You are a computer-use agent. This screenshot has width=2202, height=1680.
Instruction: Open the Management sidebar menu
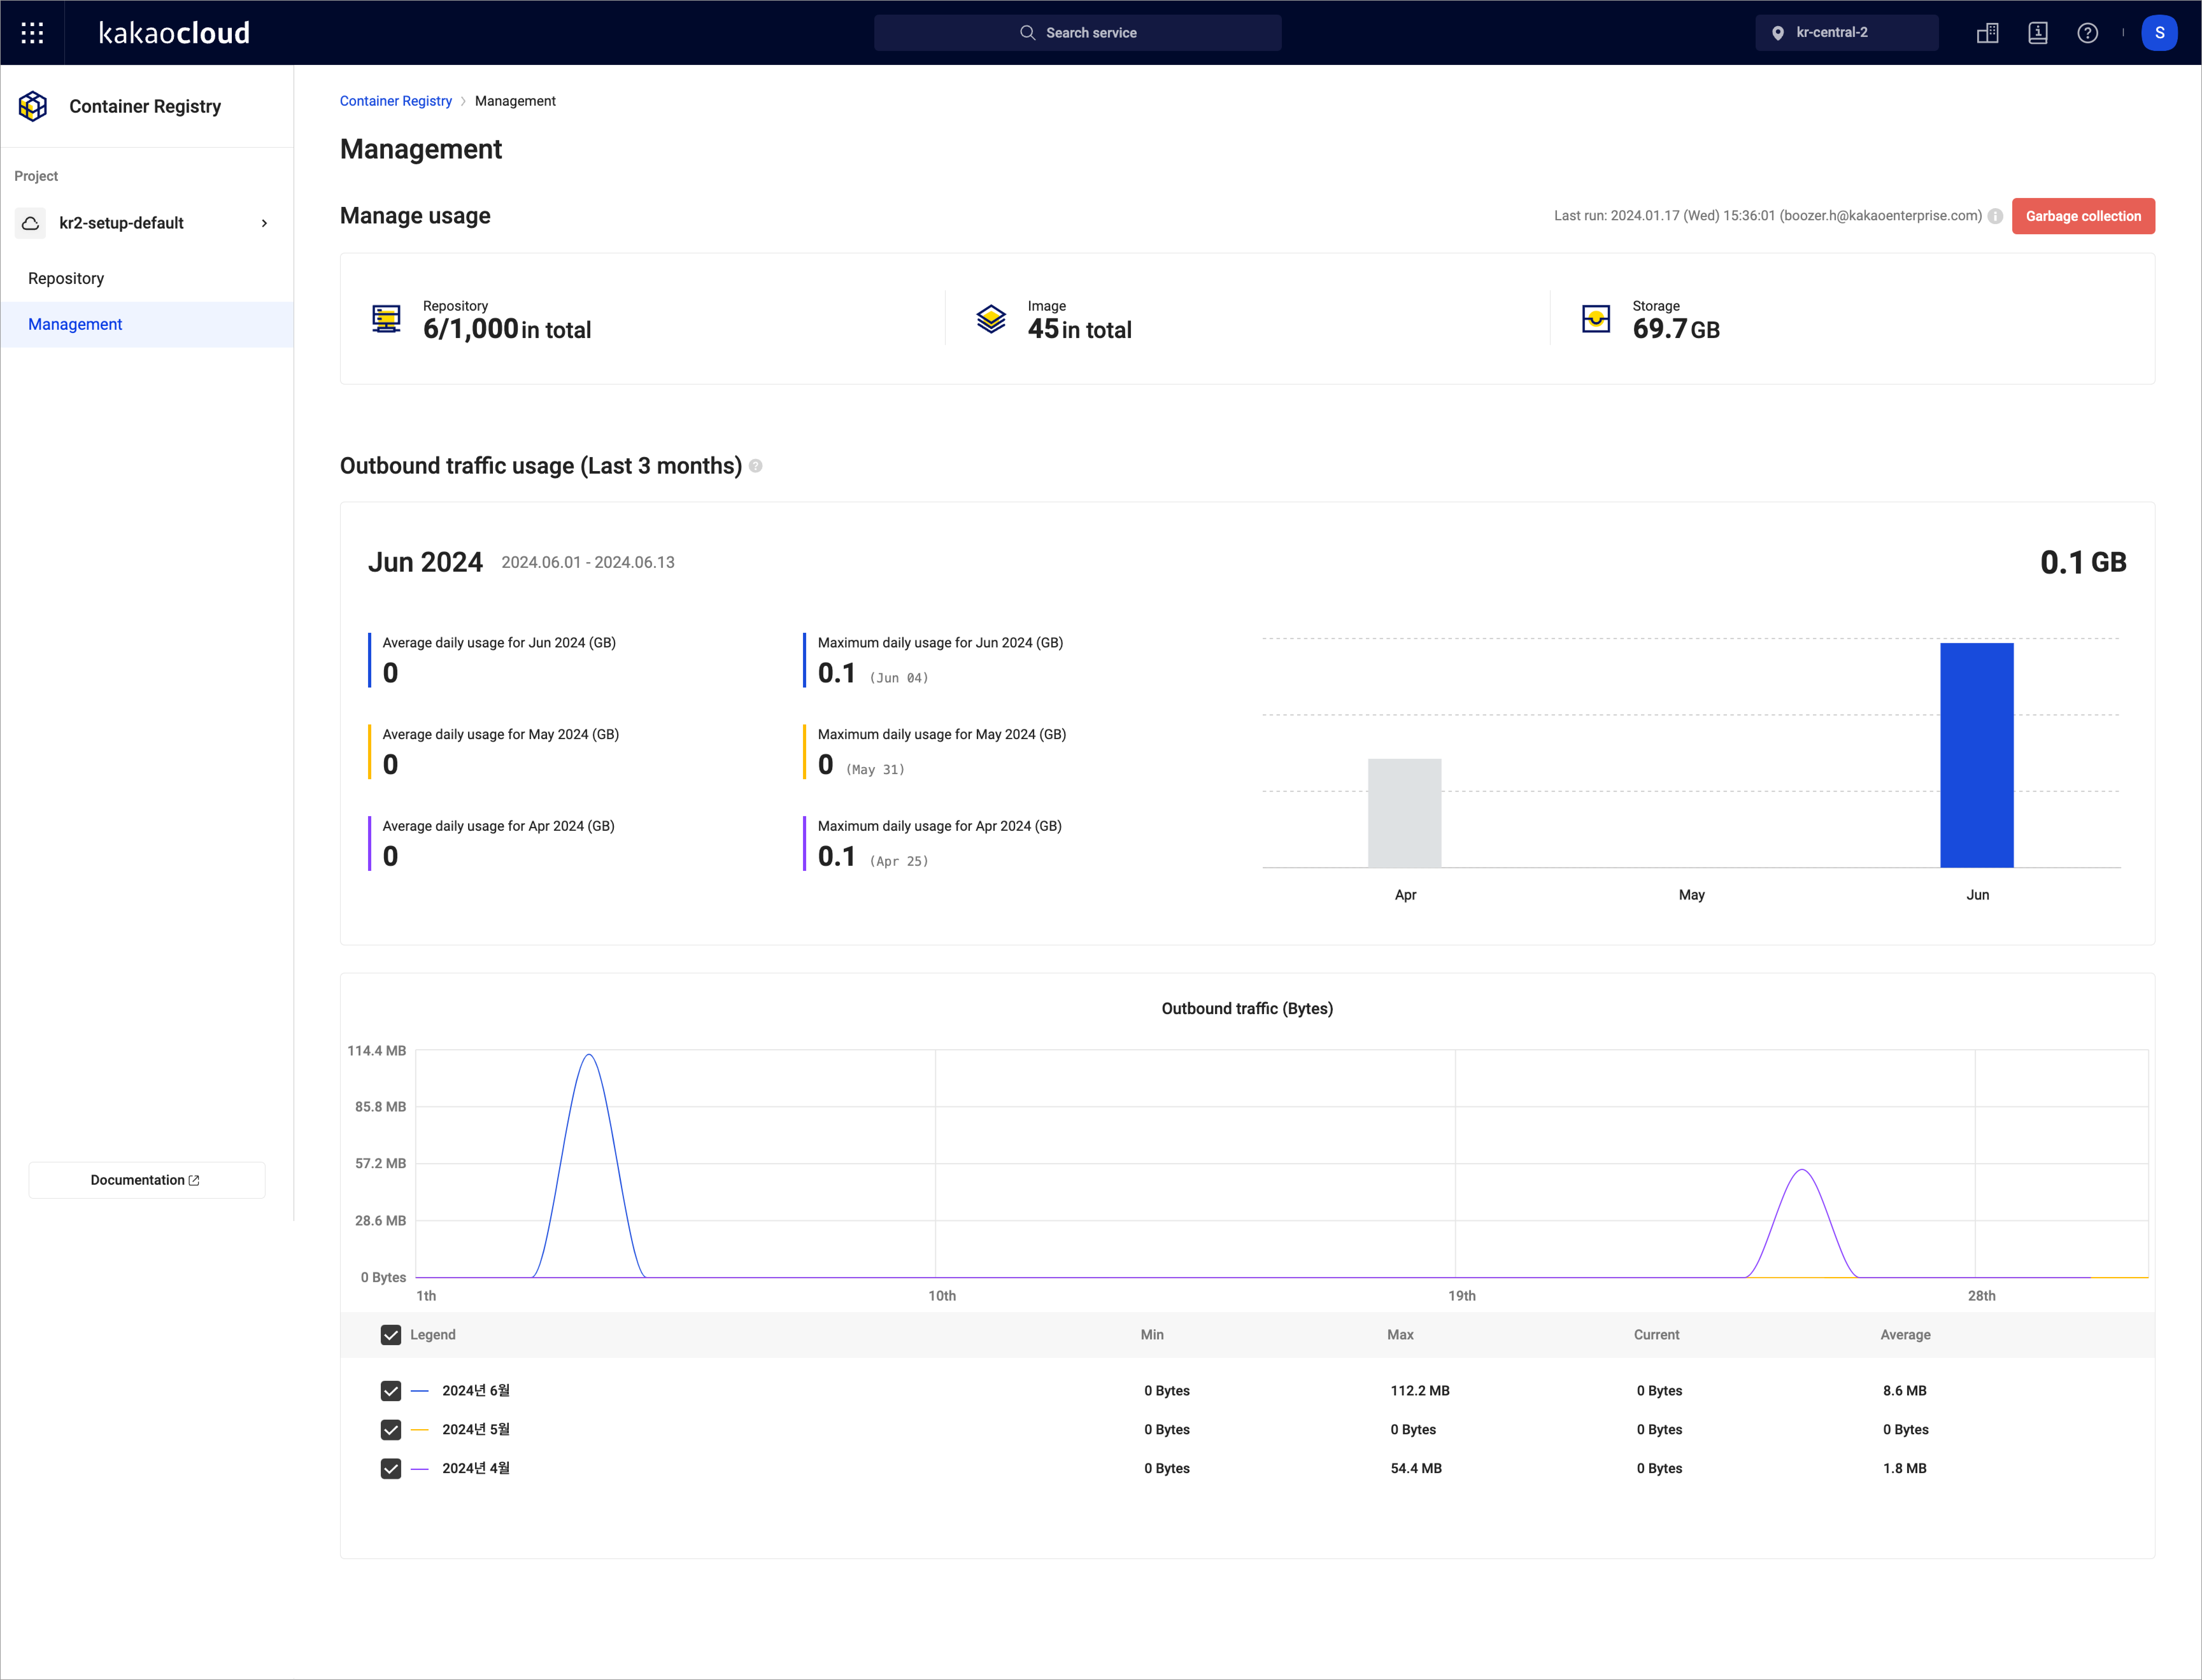pos(147,324)
